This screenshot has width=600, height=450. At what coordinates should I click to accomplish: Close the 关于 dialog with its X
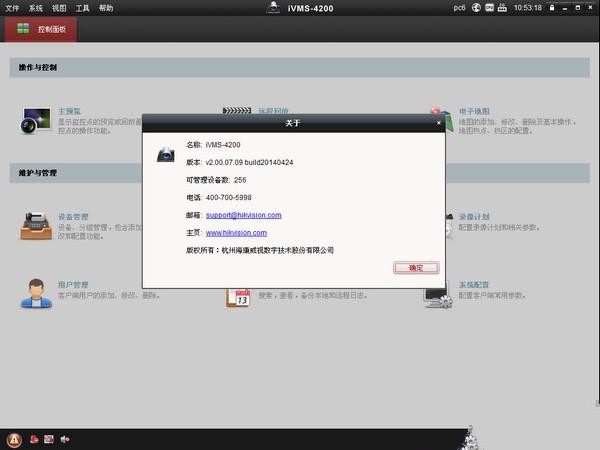[439, 123]
